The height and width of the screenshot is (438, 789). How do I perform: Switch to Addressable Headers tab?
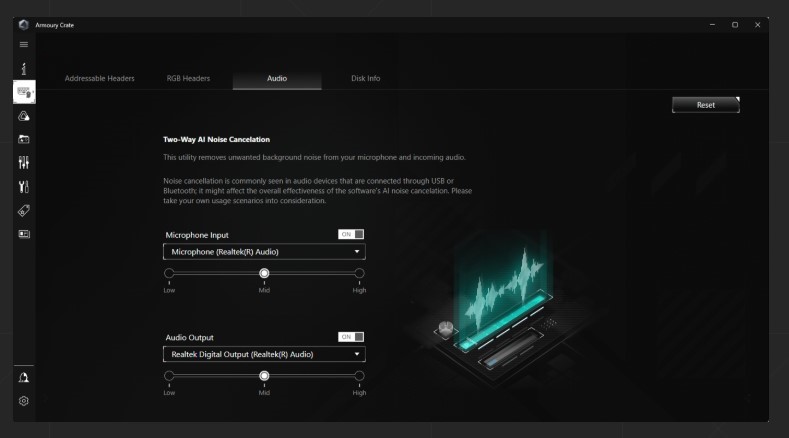[100, 79]
